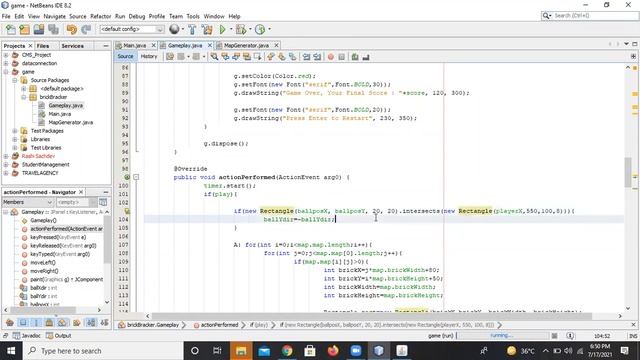640x360 pixels.
Task: Open Google Chrome from the taskbar
Action: tap(287, 351)
